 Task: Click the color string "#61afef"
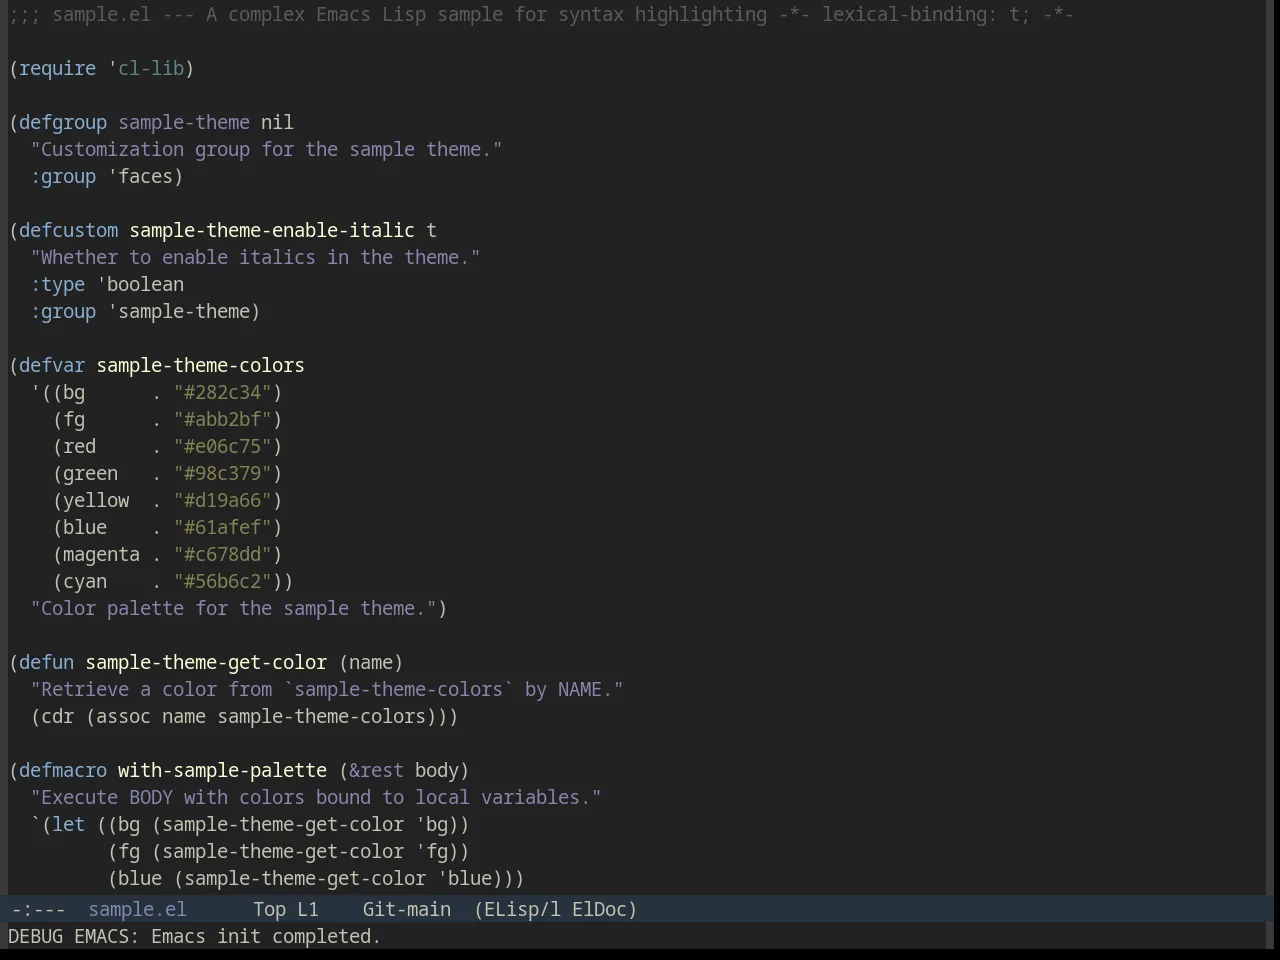pos(223,527)
